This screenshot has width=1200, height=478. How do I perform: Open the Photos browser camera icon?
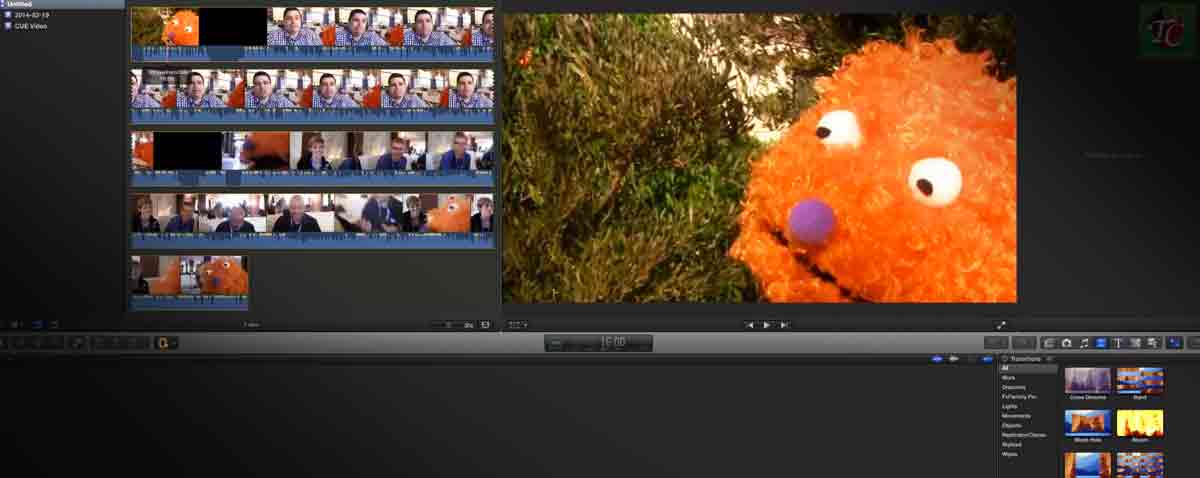tap(1066, 343)
